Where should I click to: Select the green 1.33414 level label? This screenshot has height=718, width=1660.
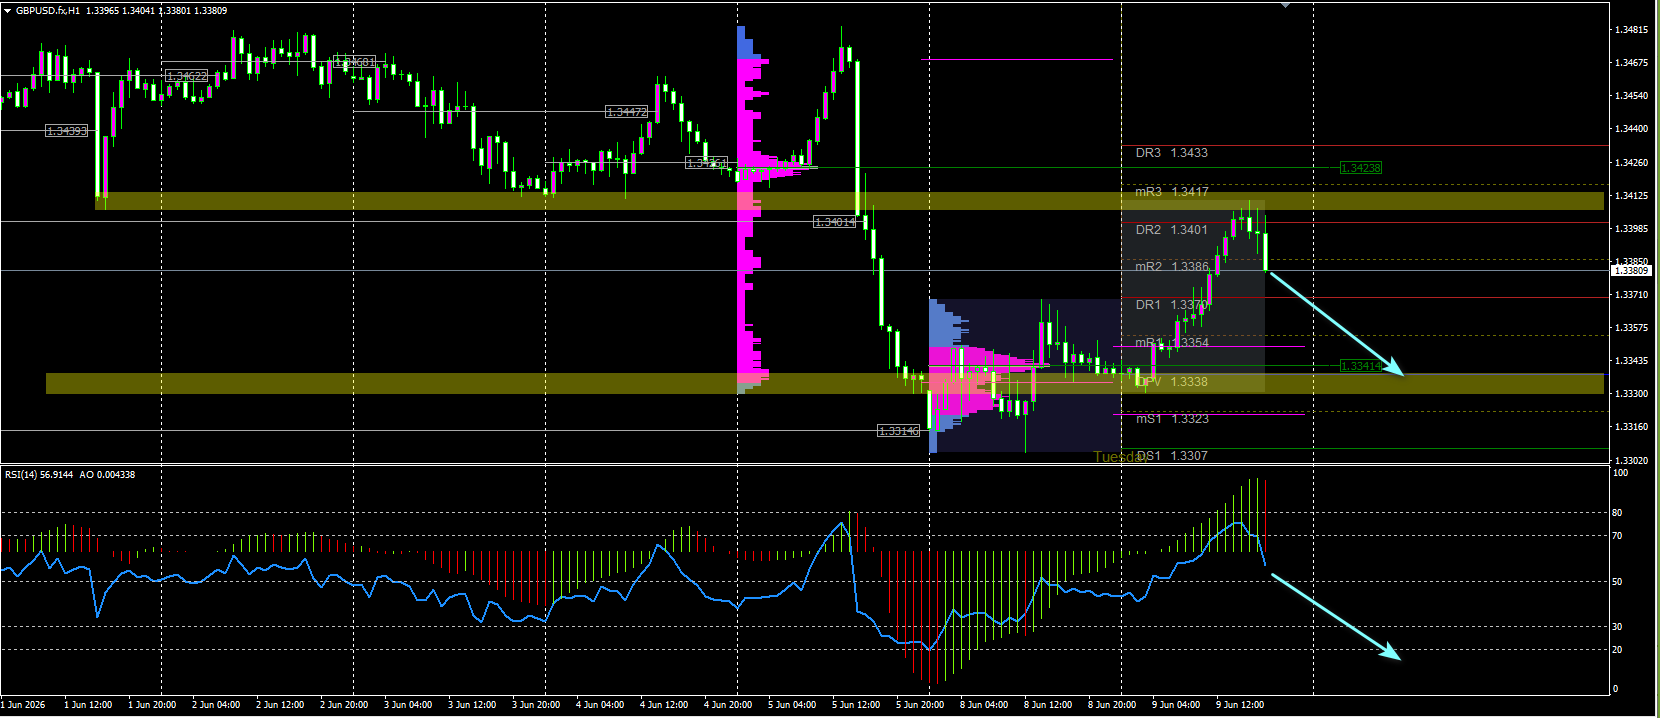click(x=1360, y=366)
